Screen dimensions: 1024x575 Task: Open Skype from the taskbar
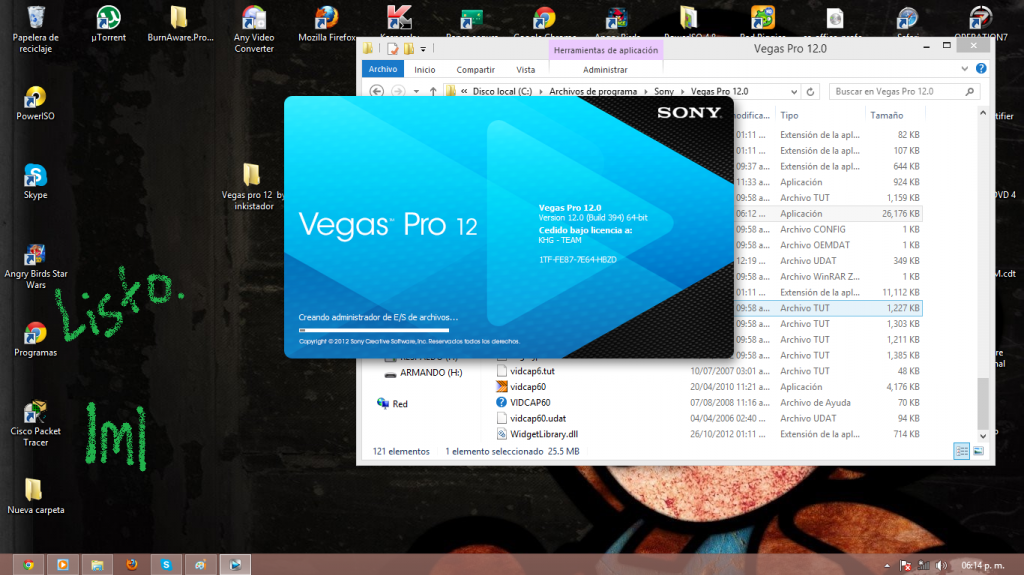point(167,565)
